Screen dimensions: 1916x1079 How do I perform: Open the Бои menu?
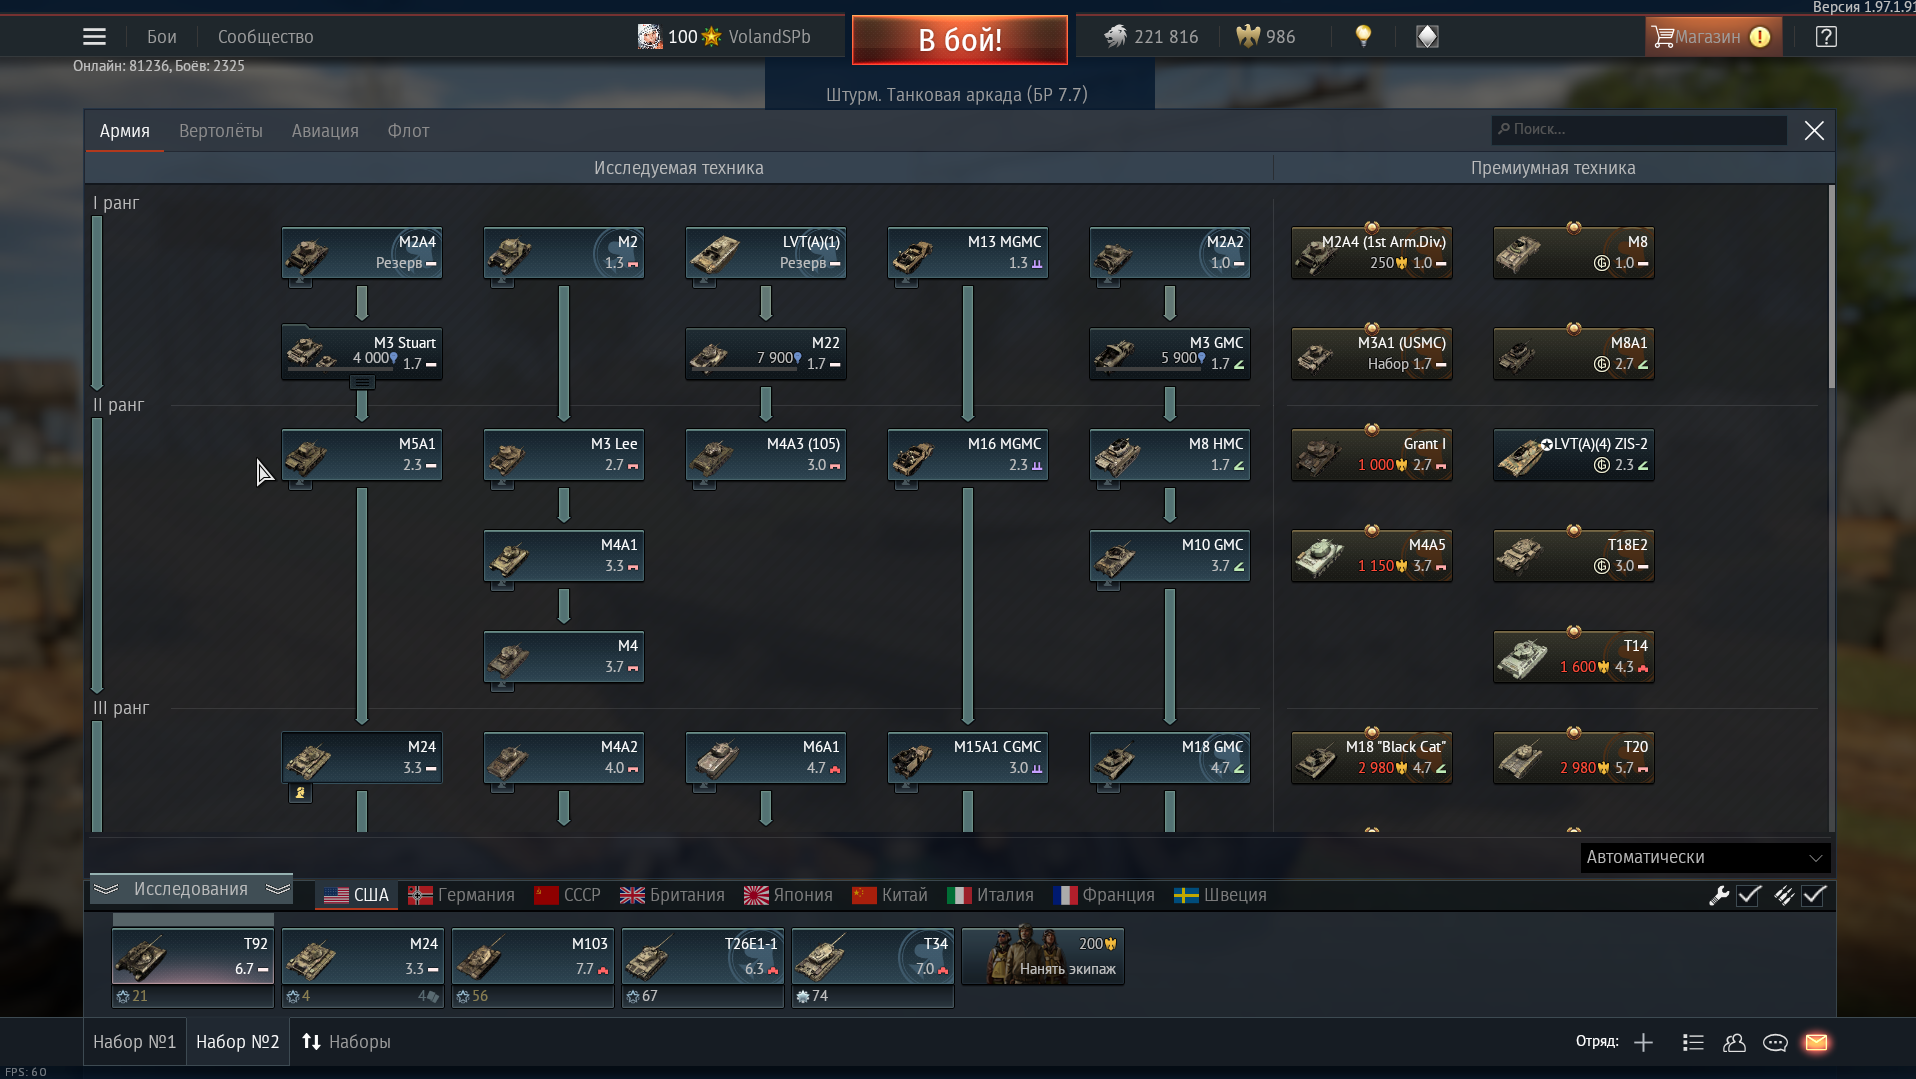(x=162, y=37)
